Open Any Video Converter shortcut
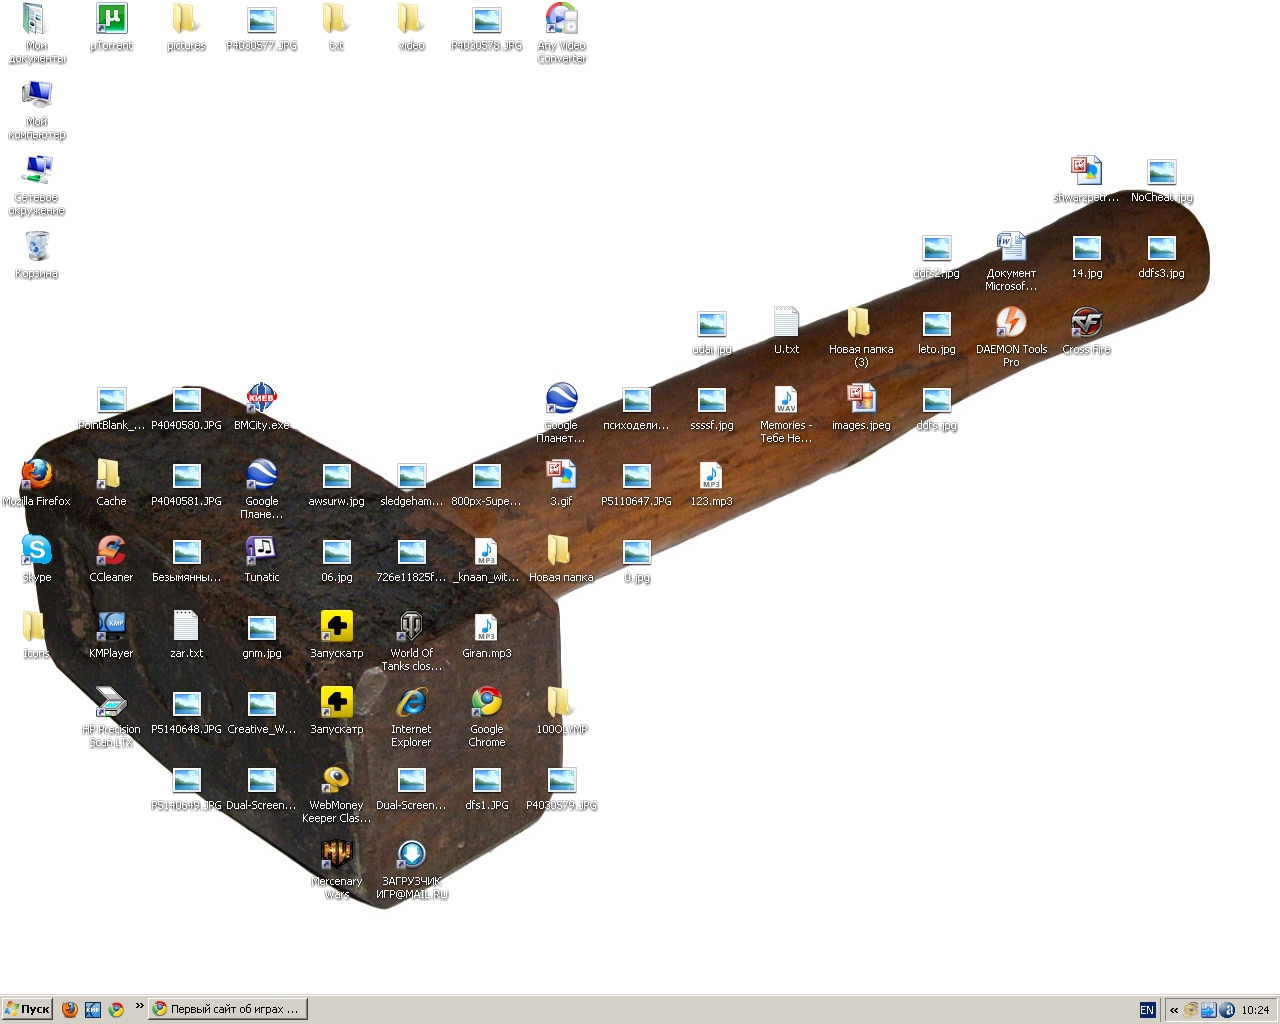Screen dimensions: 1280x1024 [562, 34]
